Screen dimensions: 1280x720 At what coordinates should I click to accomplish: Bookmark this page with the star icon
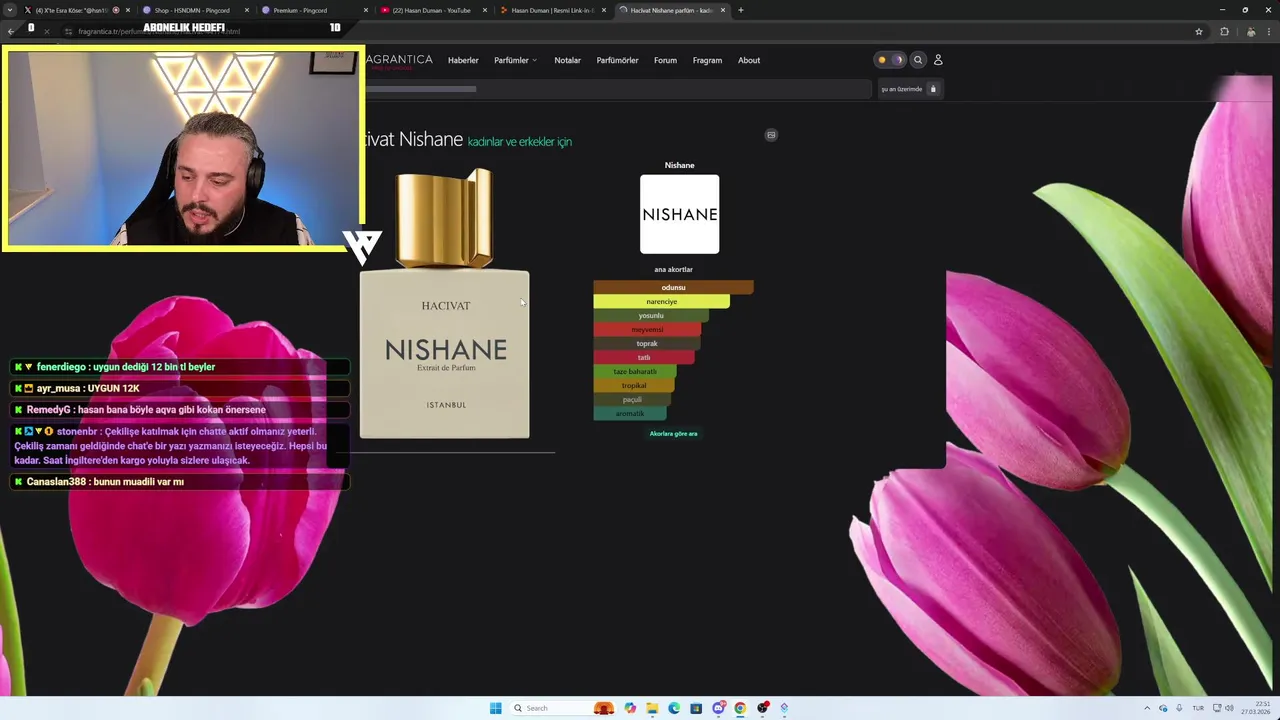point(1198,31)
